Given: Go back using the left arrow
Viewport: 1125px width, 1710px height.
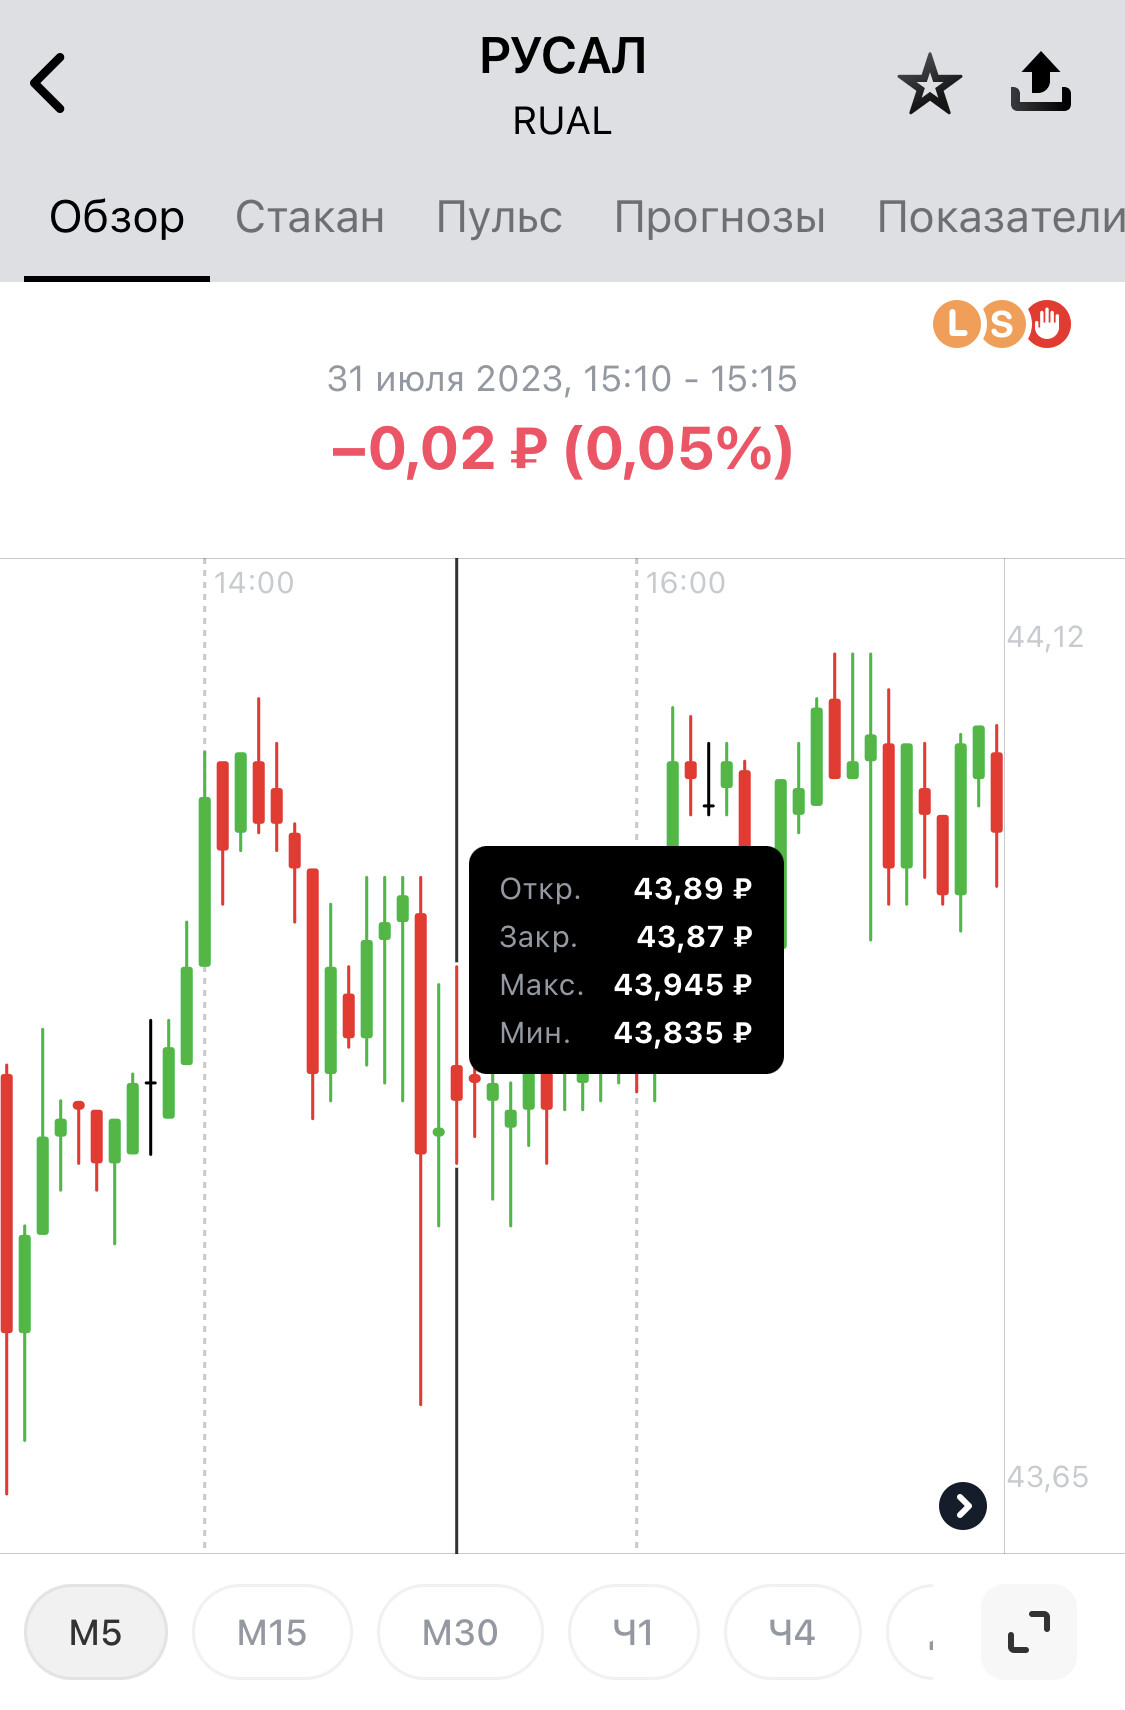Looking at the screenshot, I should click(48, 83).
